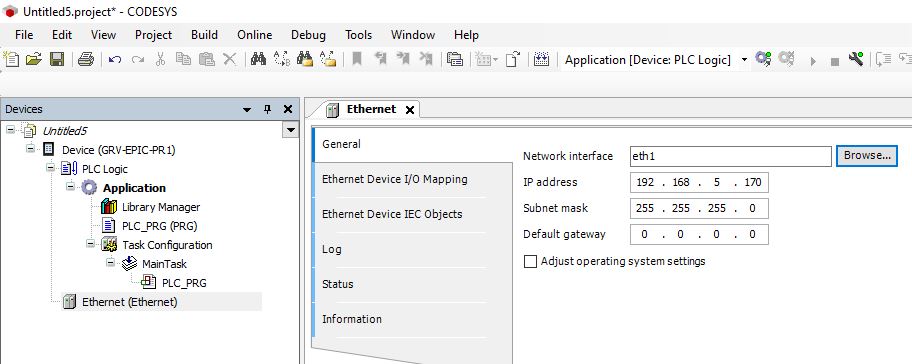
Task: Collapse the MainTask tree node
Action: (x=111, y=263)
